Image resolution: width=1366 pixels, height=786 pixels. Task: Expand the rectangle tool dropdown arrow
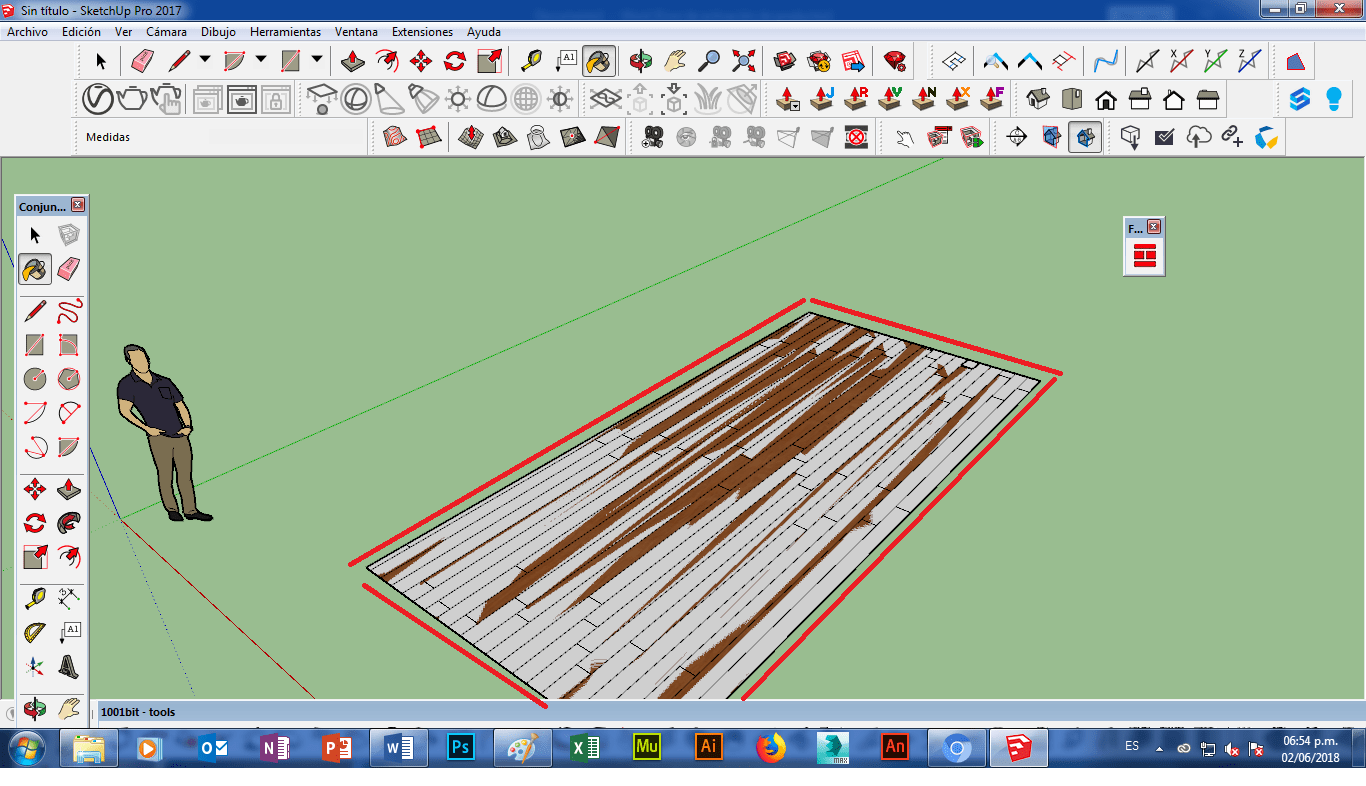[x=317, y=60]
